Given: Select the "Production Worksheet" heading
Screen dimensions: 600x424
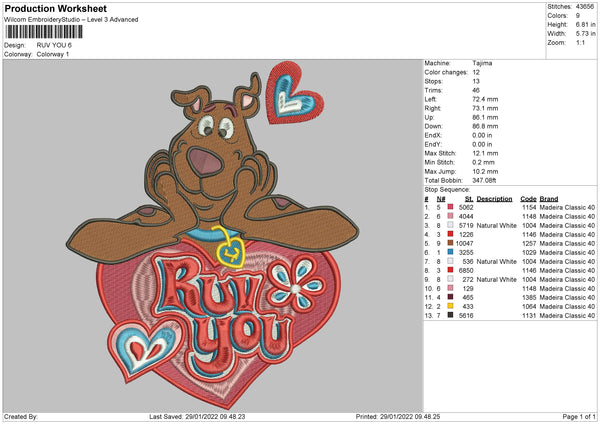Looking at the screenshot, I should pyautogui.click(x=55, y=8).
